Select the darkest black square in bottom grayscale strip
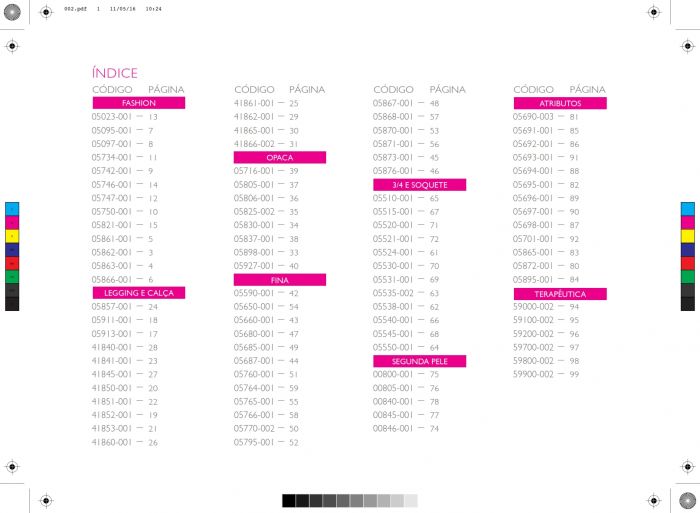The image size is (700, 513). coord(289,500)
